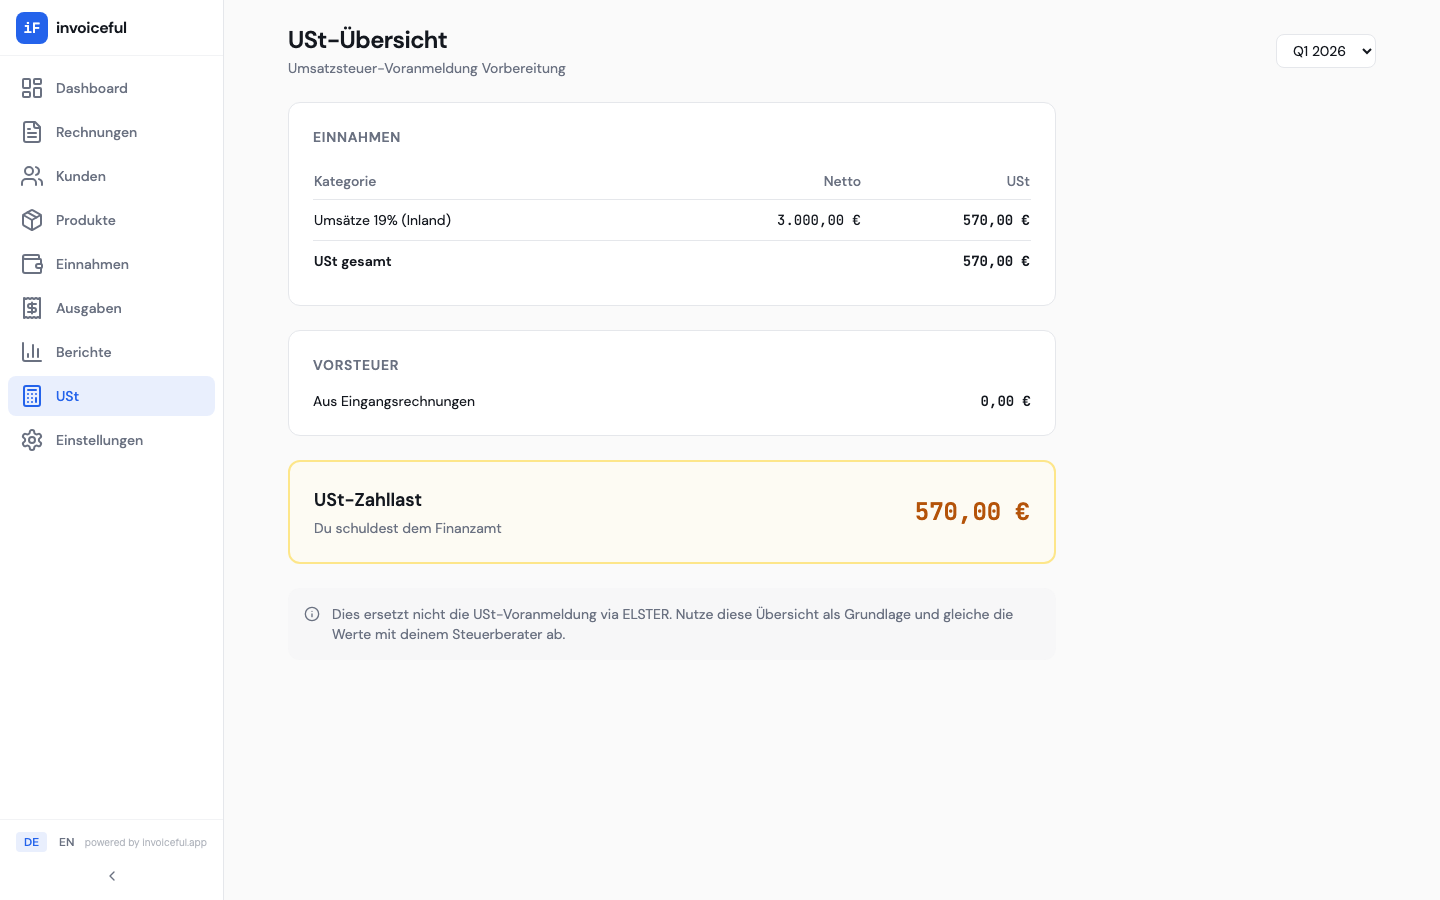Click 570,00 € in the Umsätze row
1440x900 pixels.
pos(996,220)
